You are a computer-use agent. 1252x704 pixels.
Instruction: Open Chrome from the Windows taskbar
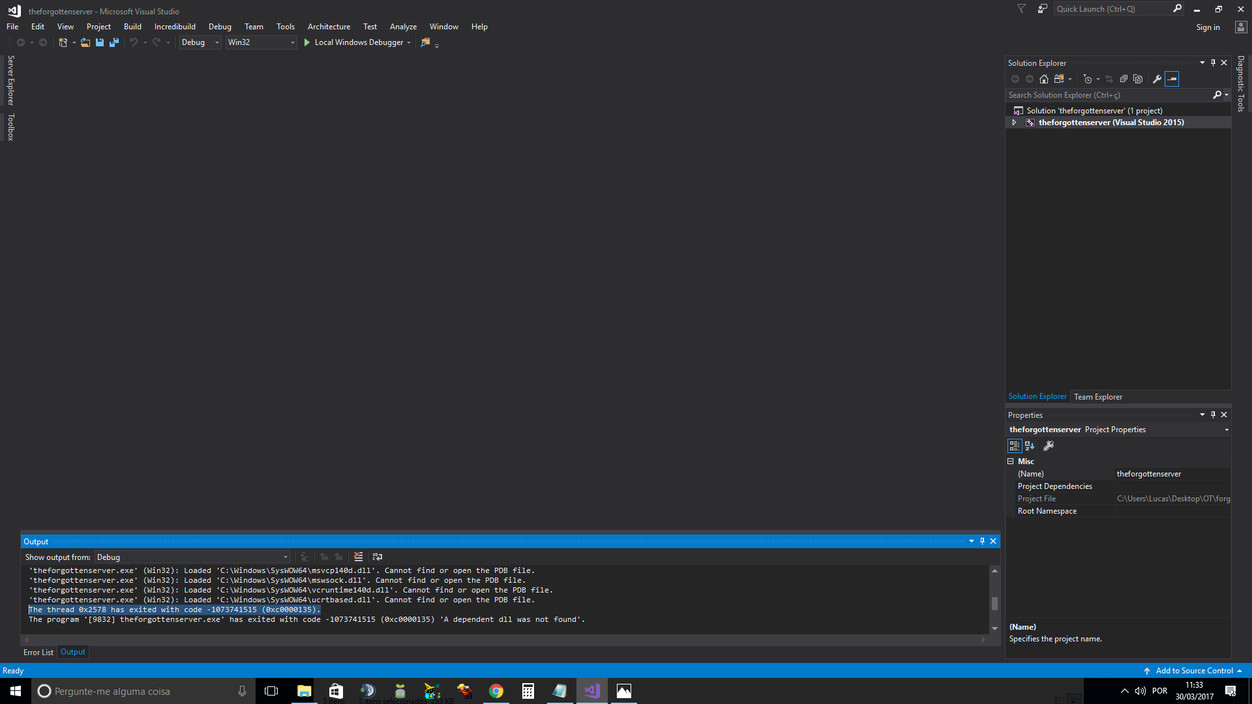pyautogui.click(x=496, y=691)
